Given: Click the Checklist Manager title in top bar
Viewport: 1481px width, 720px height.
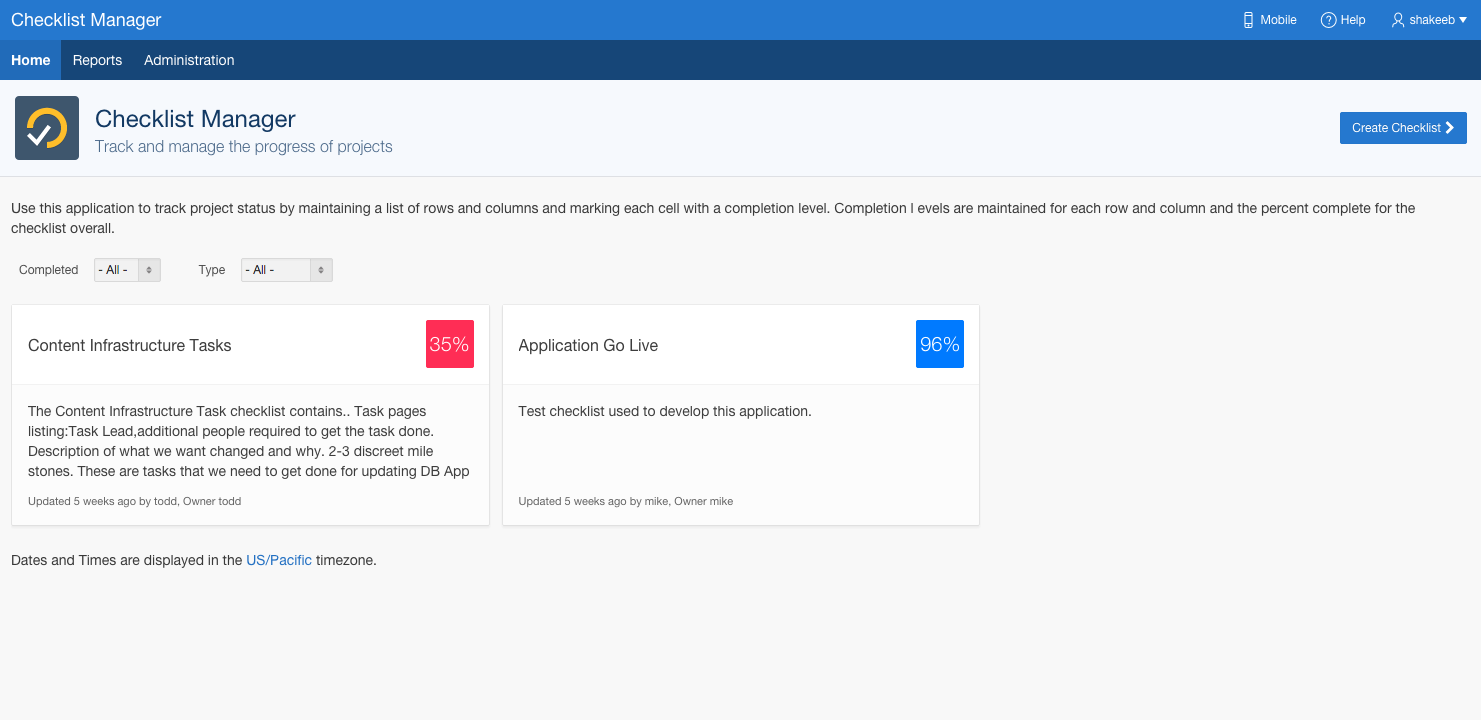Looking at the screenshot, I should pyautogui.click(x=86, y=20).
